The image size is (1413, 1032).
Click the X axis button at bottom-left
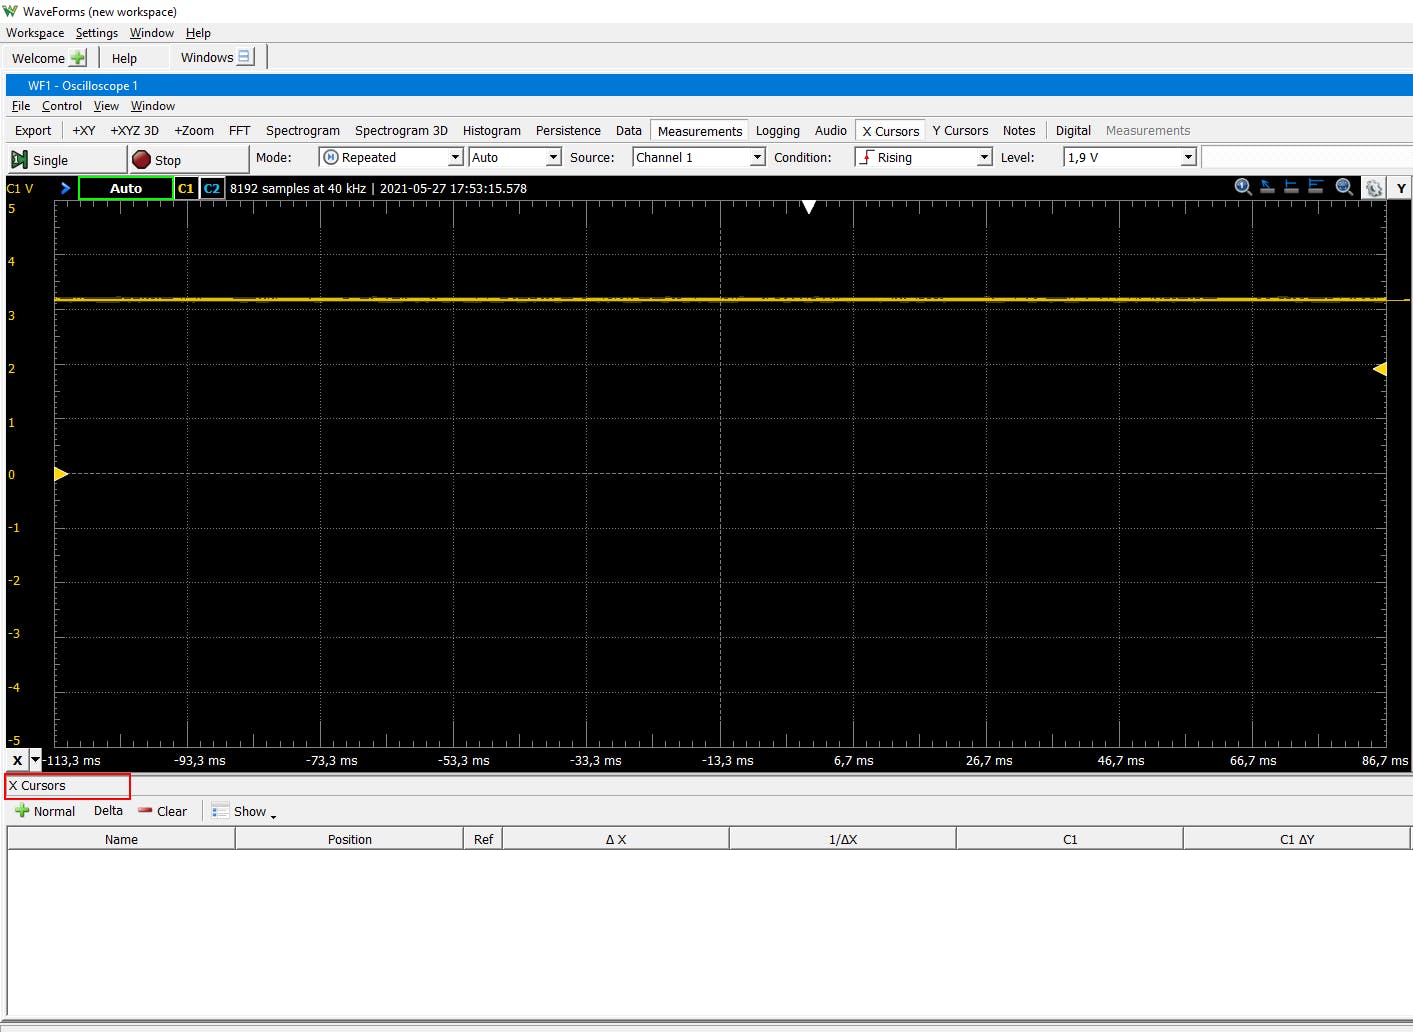coord(17,760)
